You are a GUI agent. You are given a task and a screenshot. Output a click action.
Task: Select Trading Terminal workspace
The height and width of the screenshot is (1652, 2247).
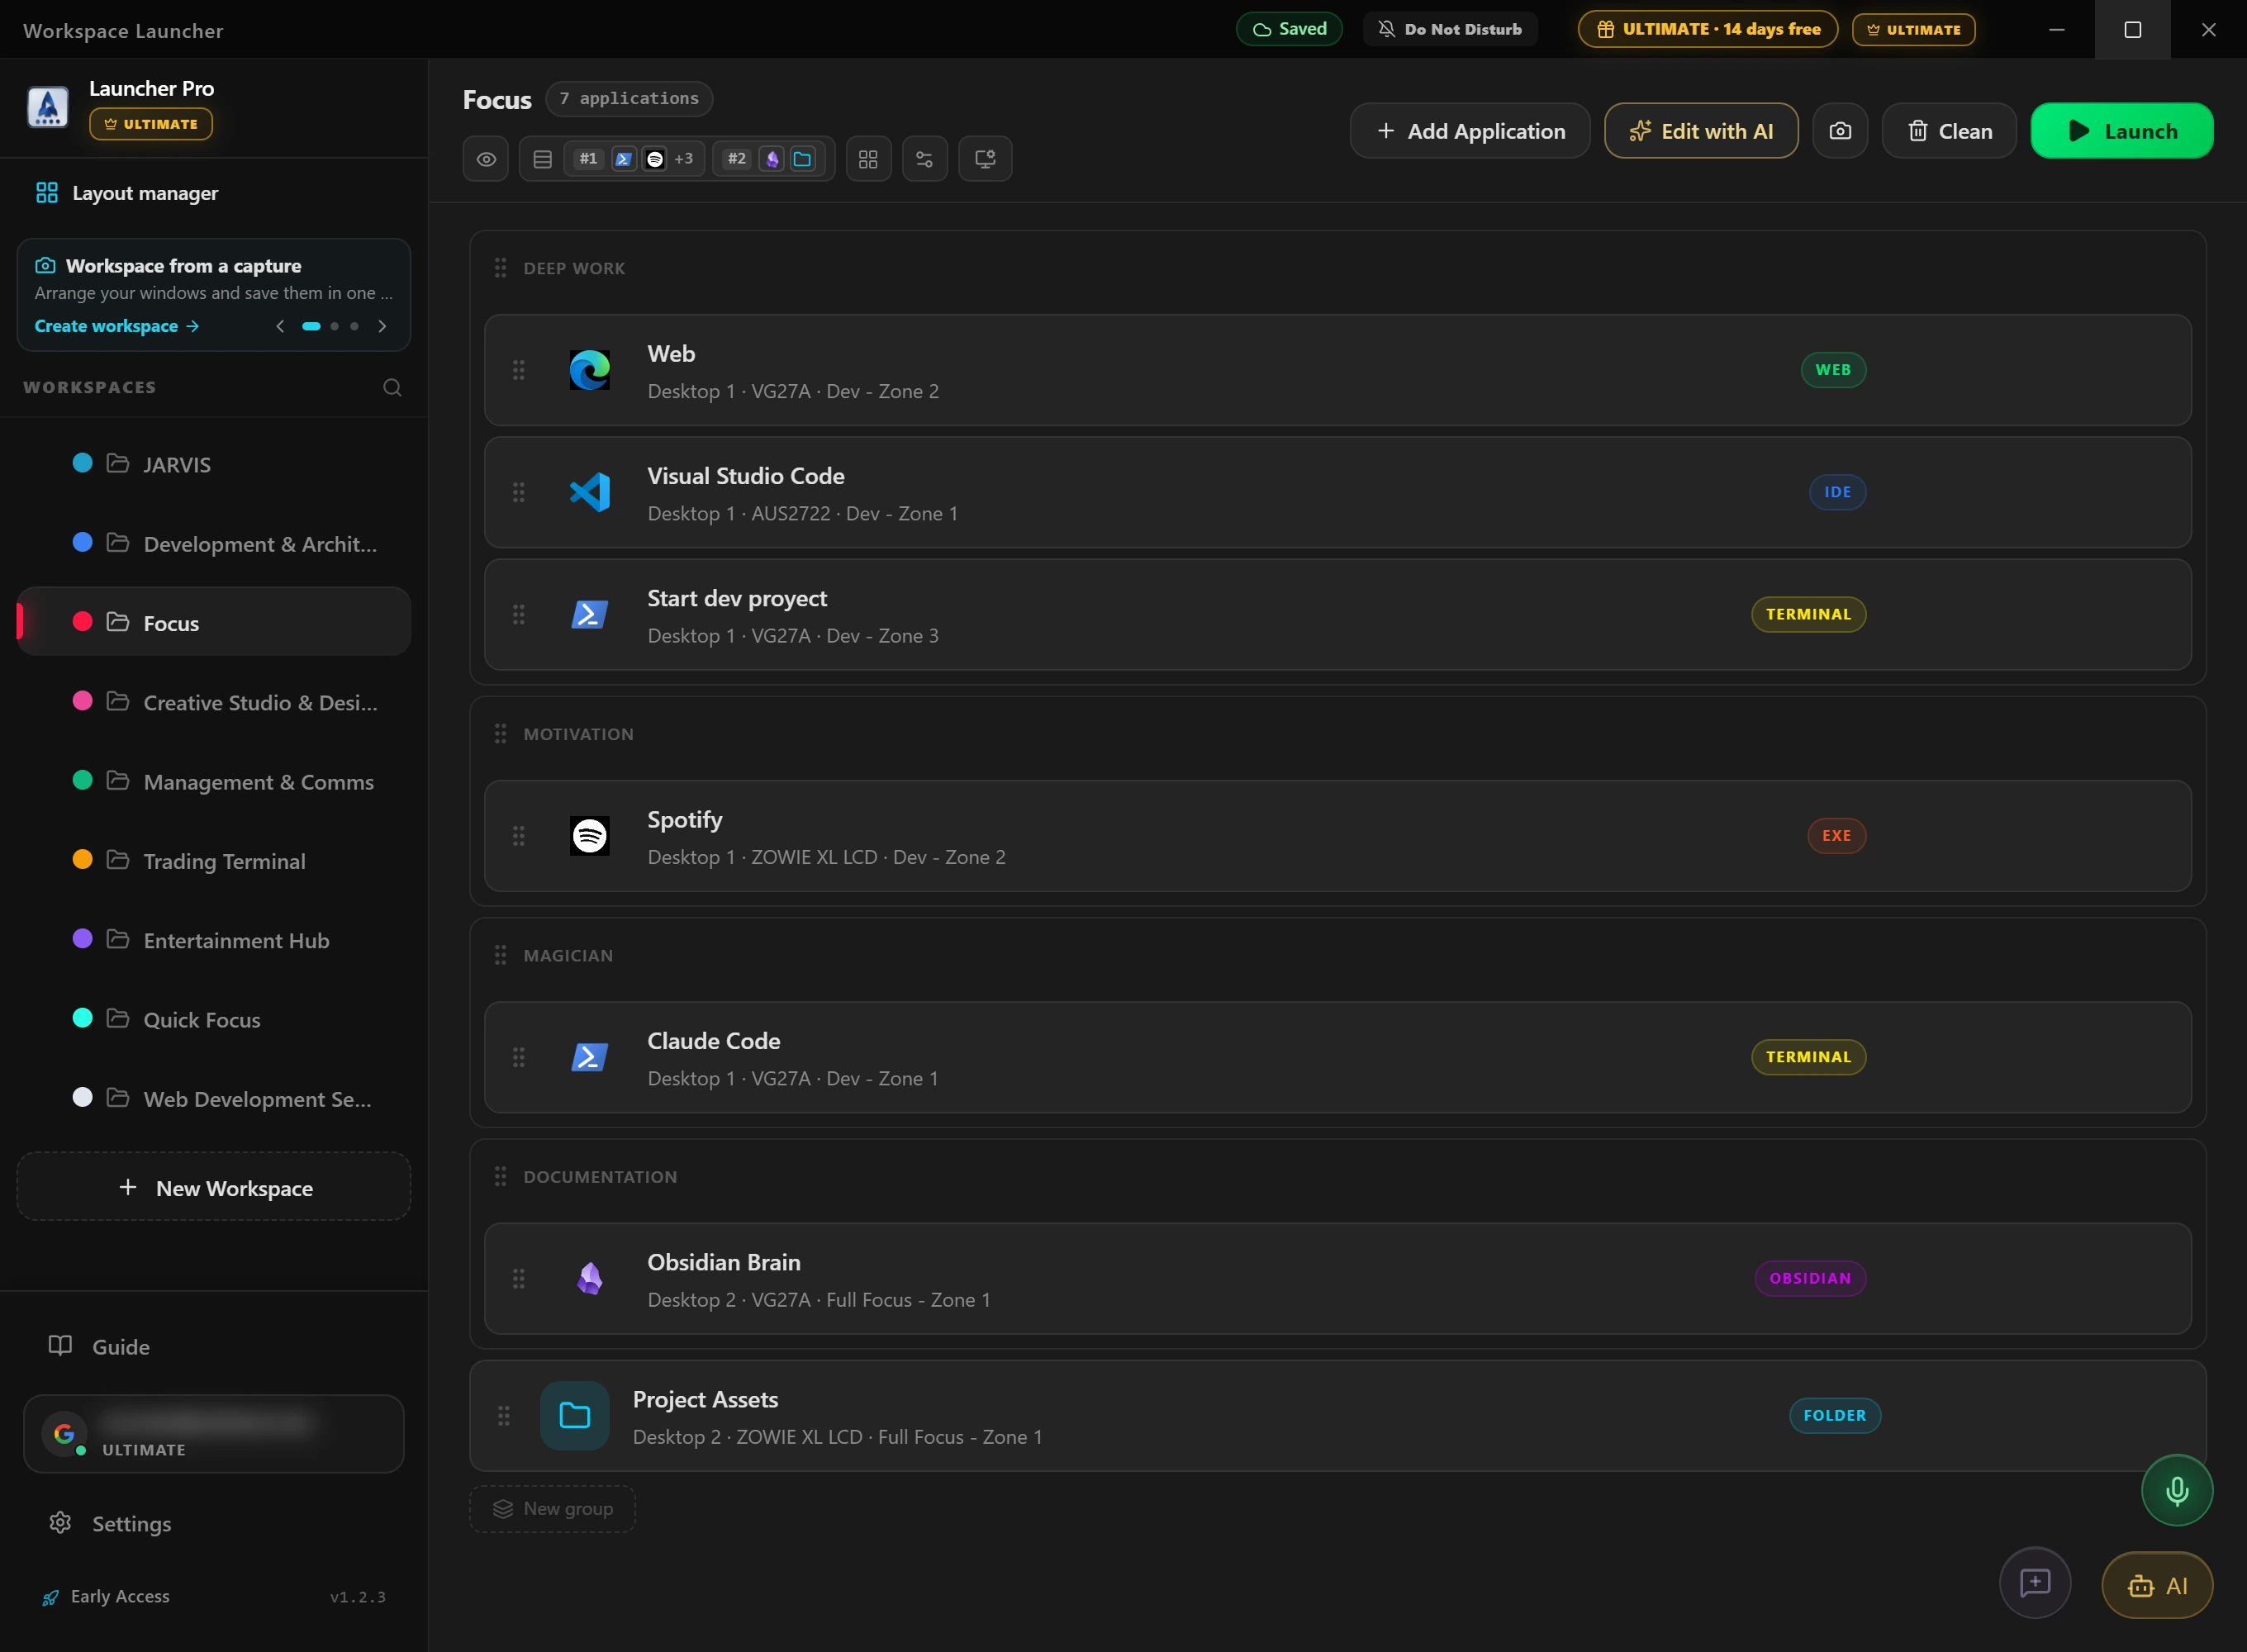pyautogui.click(x=214, y=860)
